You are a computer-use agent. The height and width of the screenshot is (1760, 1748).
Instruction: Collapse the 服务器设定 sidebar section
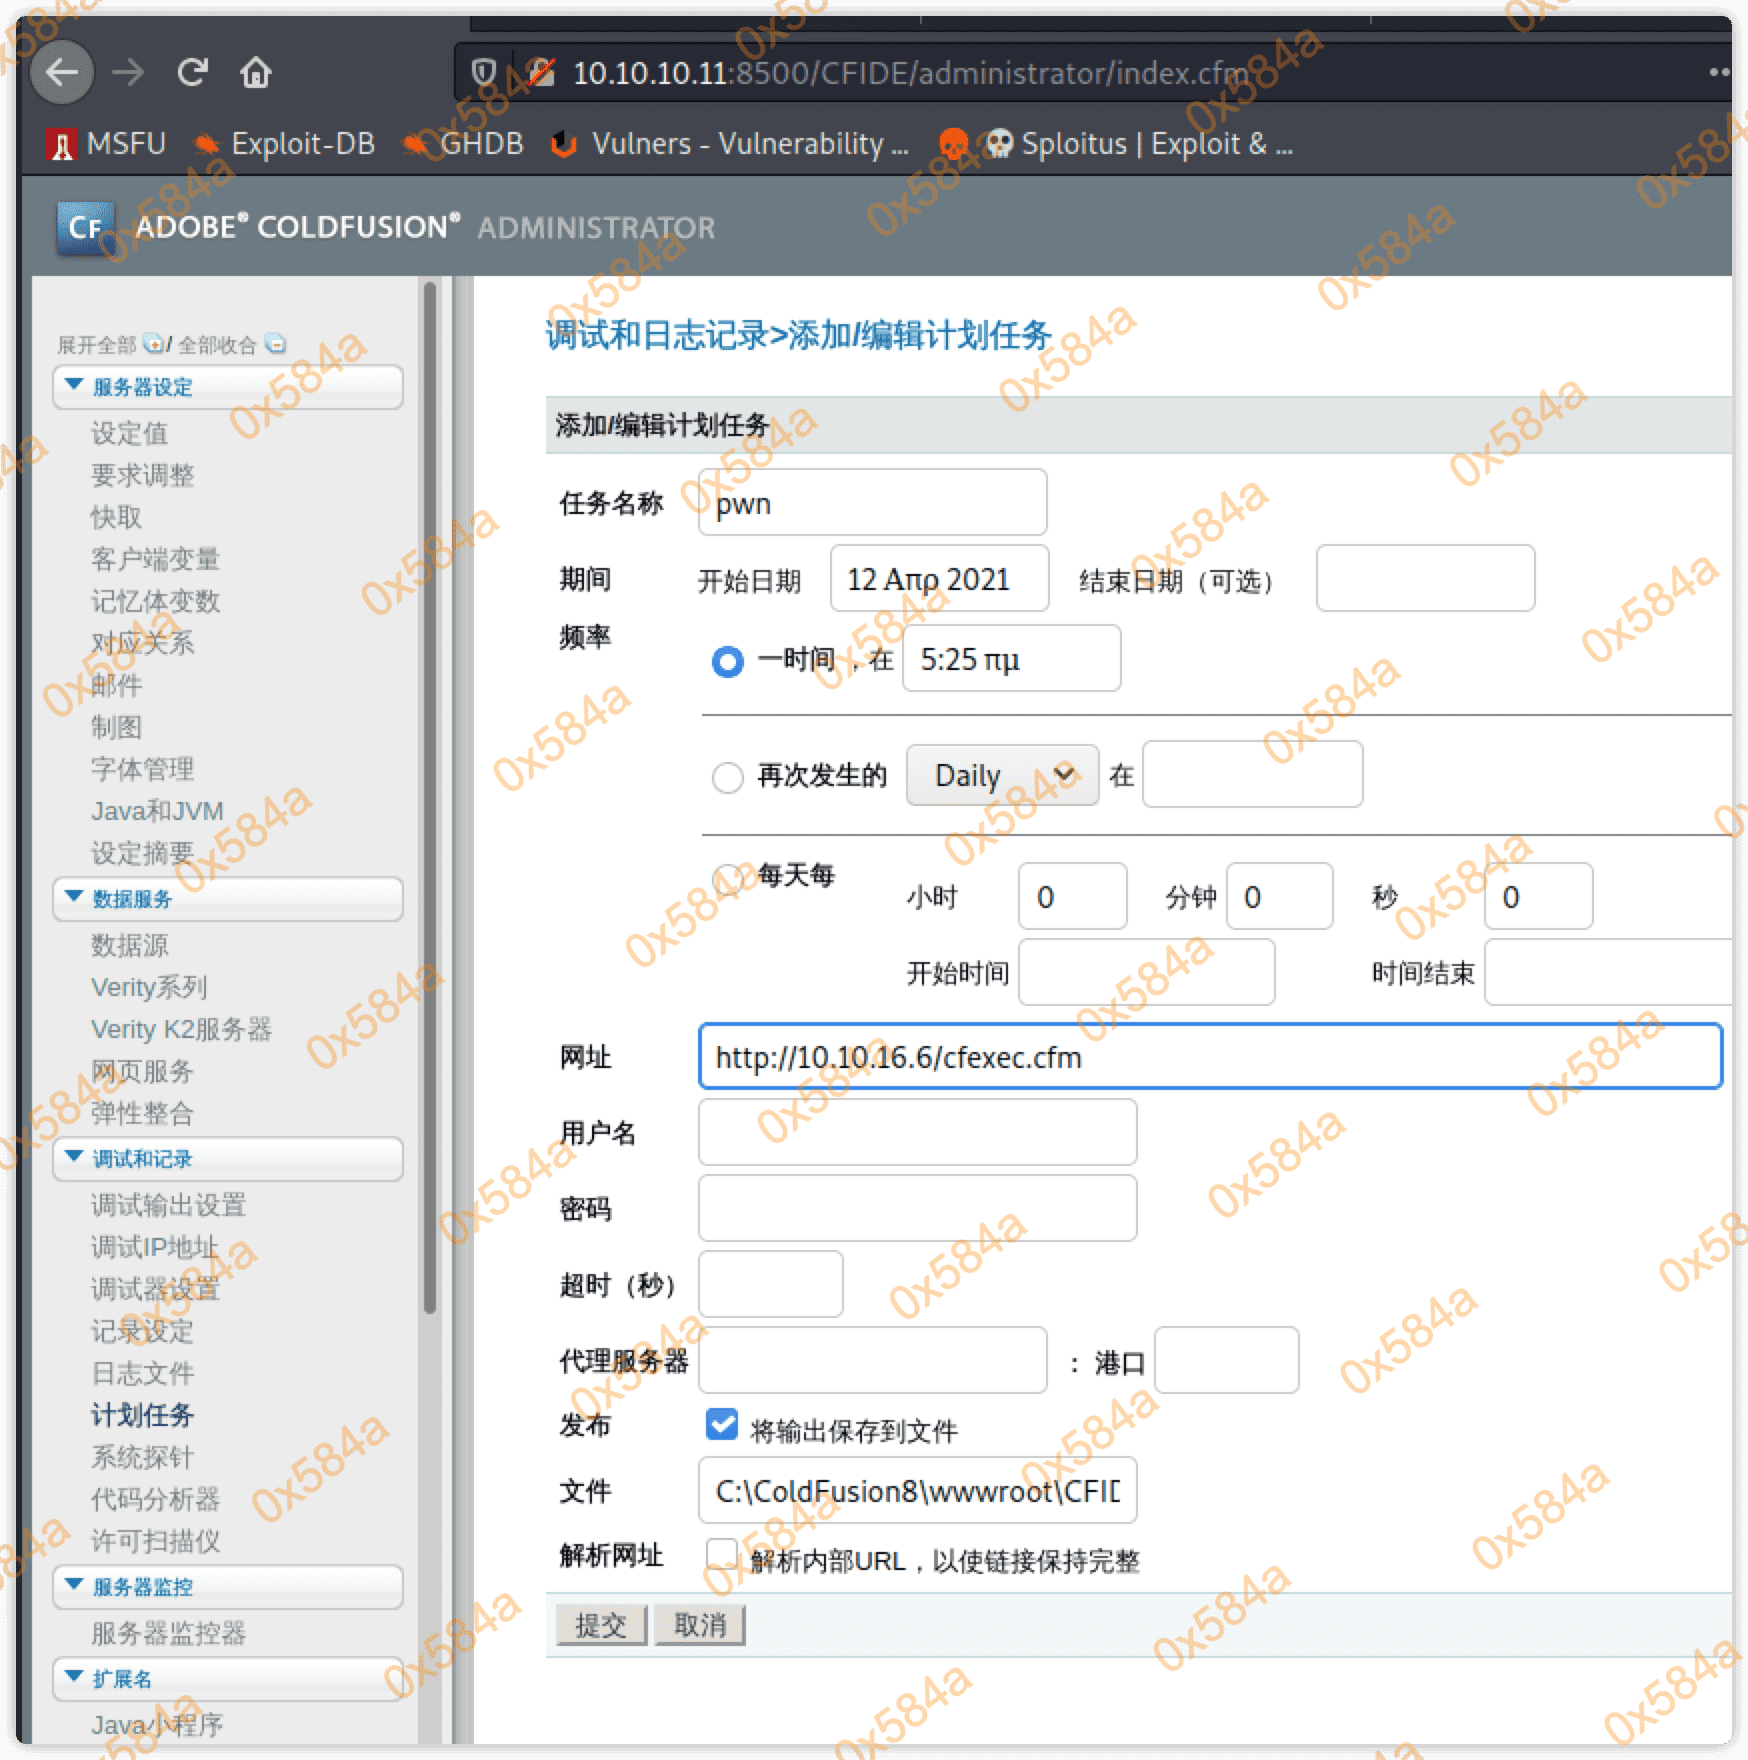pos(74,385)
